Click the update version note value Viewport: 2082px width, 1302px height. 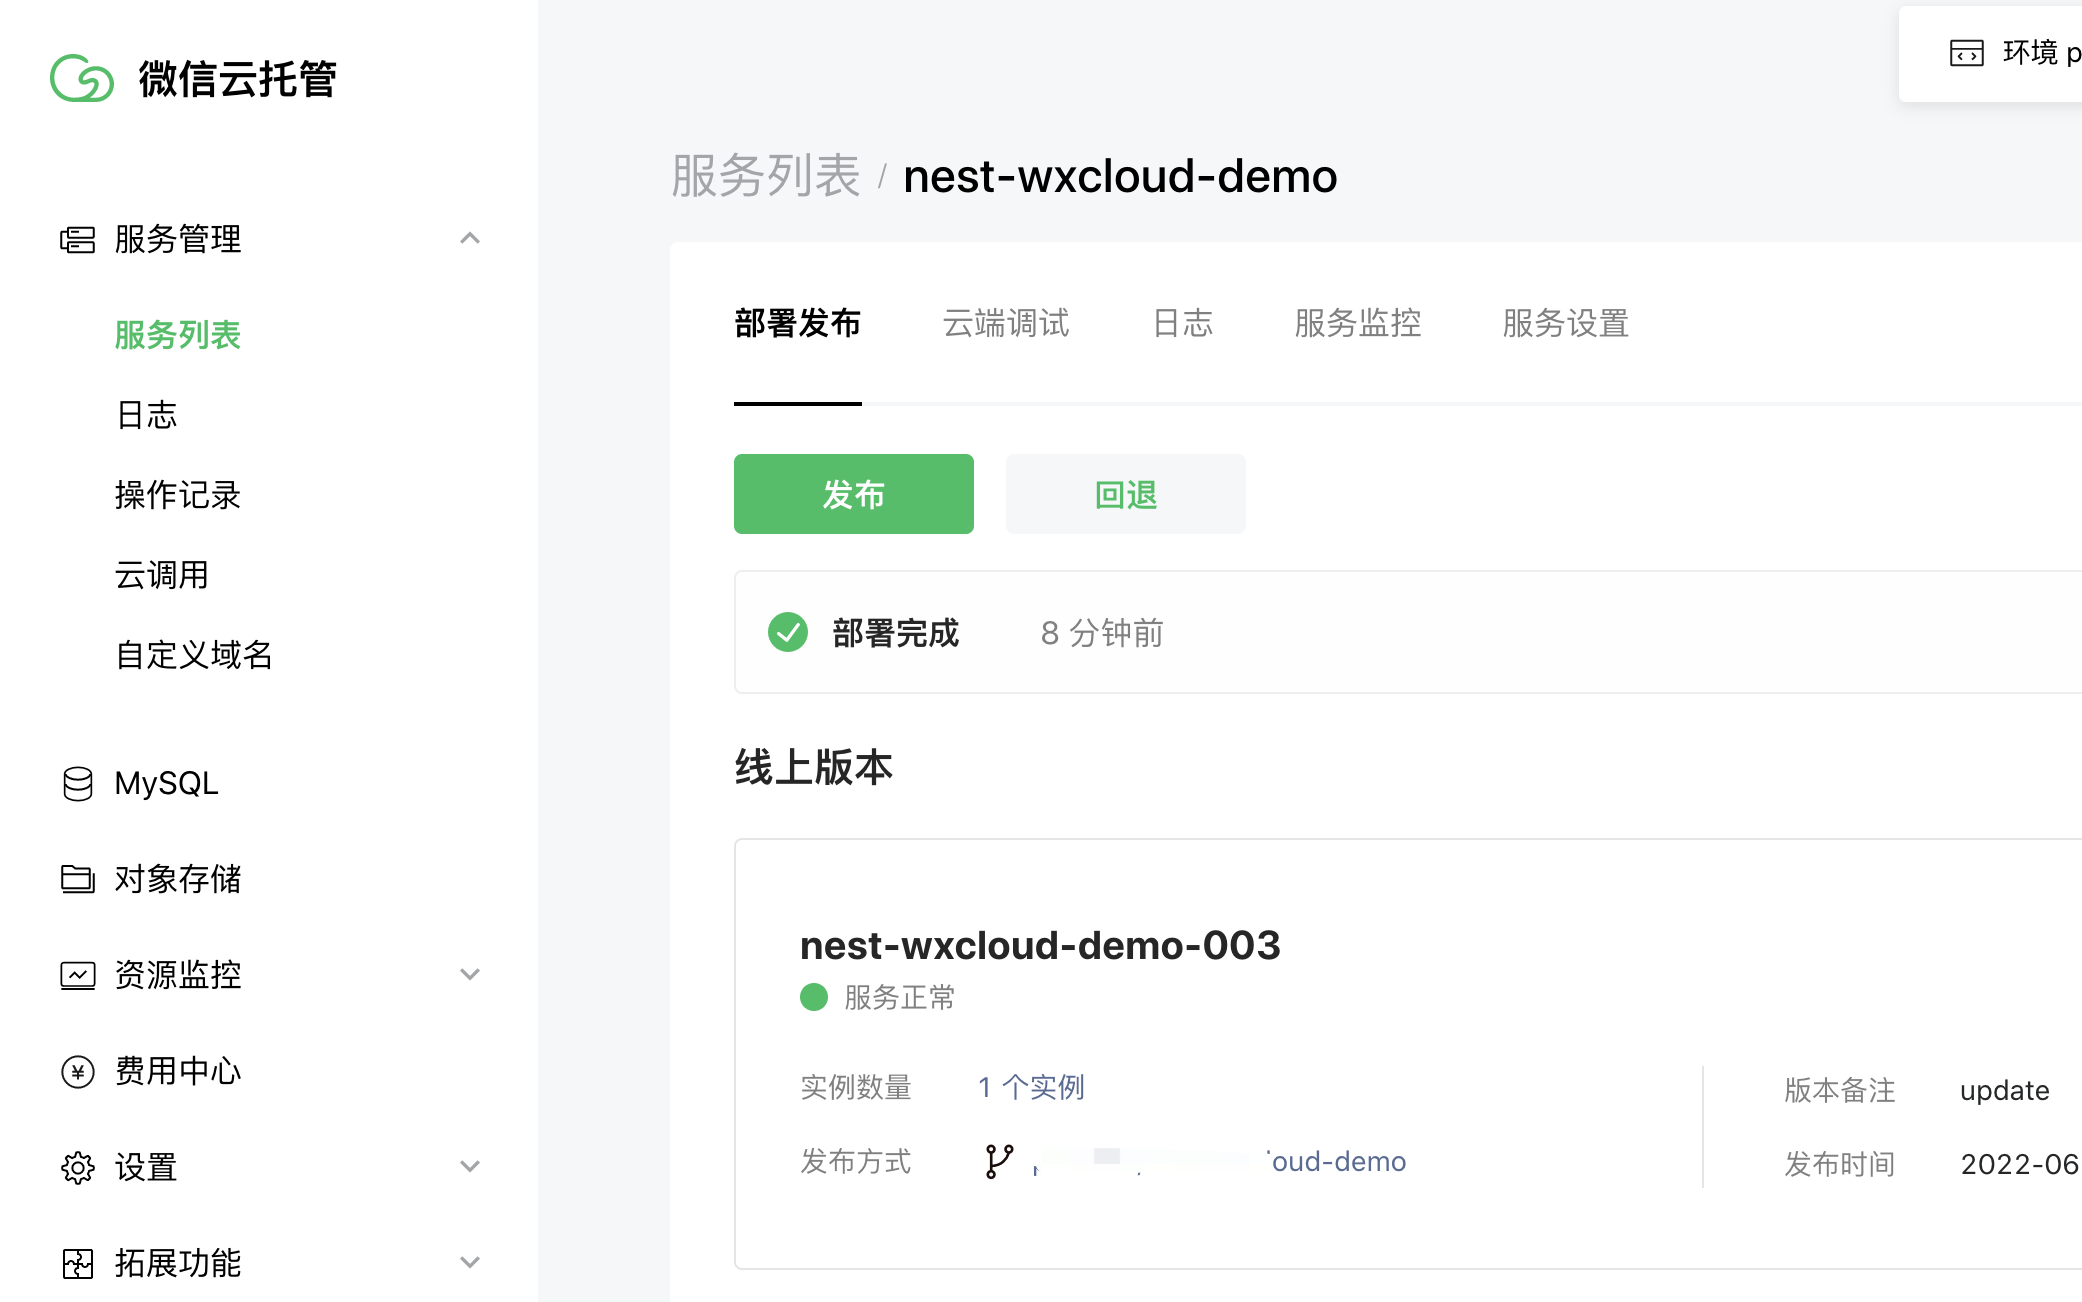tap(2005, 1090)
